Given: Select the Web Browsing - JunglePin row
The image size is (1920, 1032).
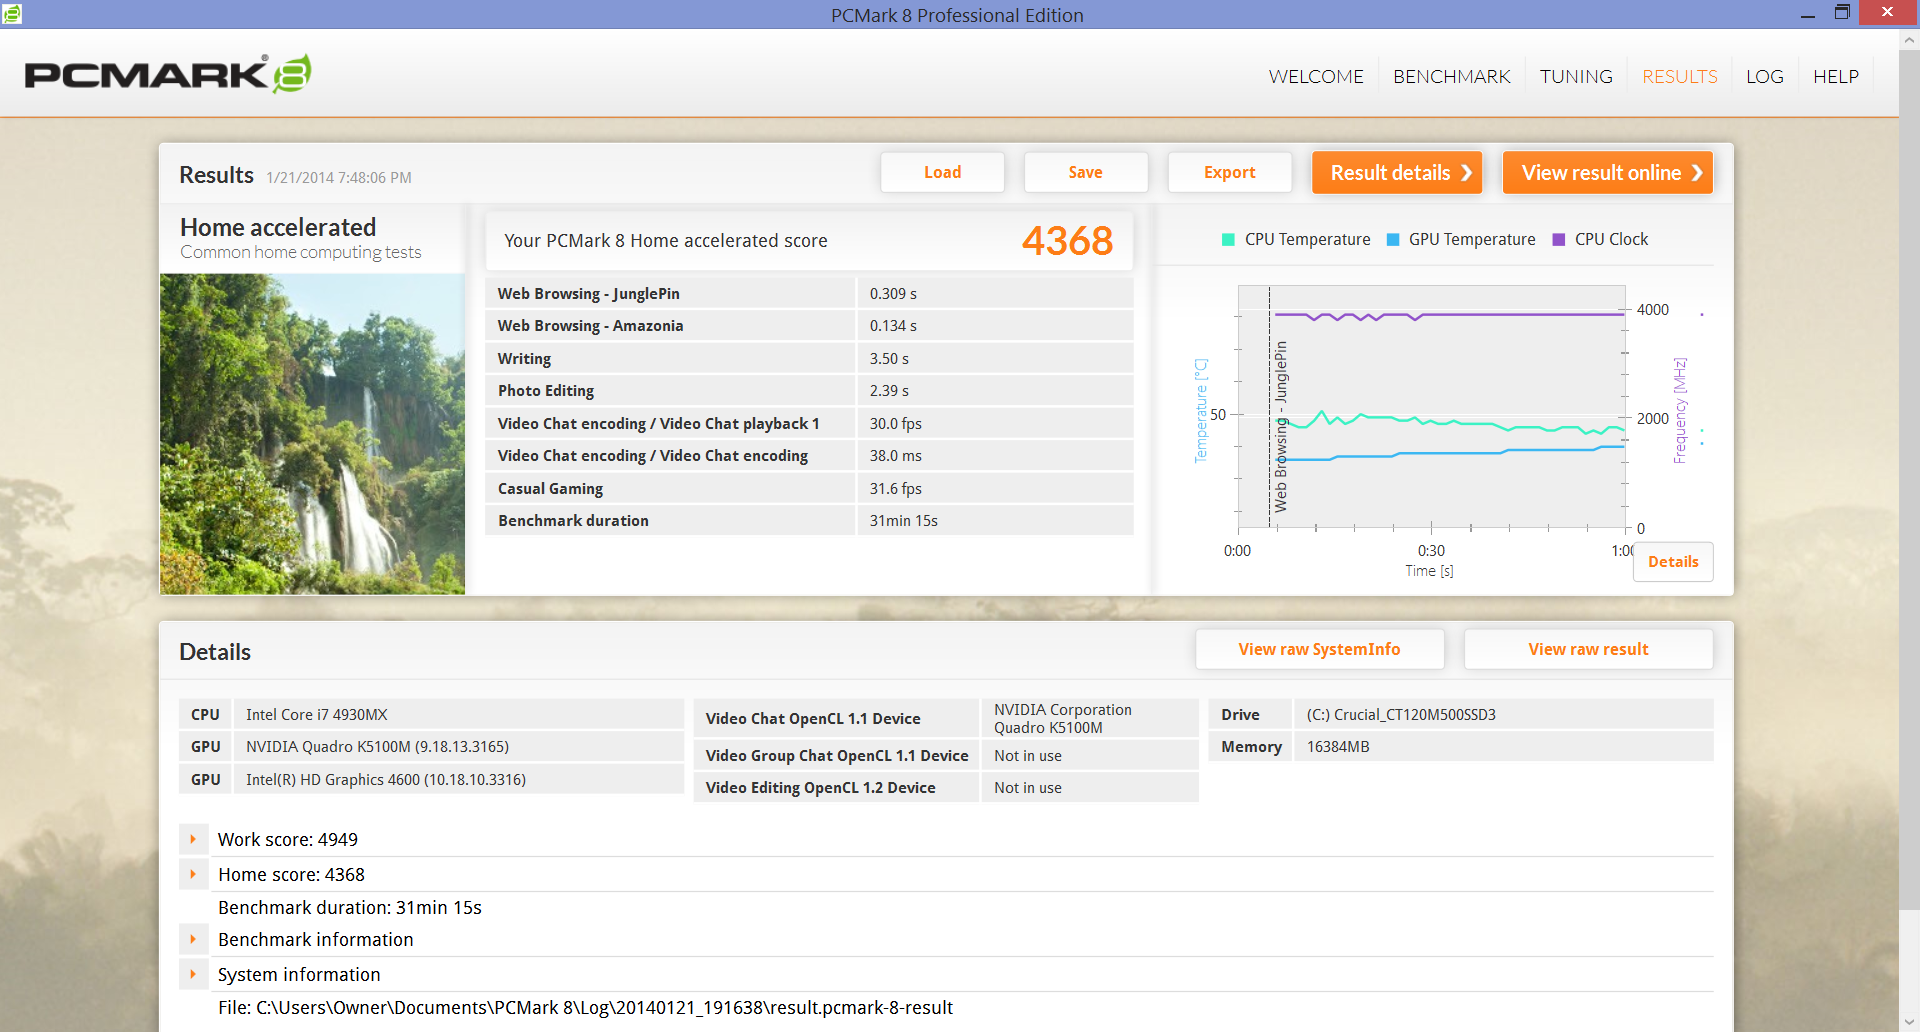Looking at the screenshot, I should [809, 293].
